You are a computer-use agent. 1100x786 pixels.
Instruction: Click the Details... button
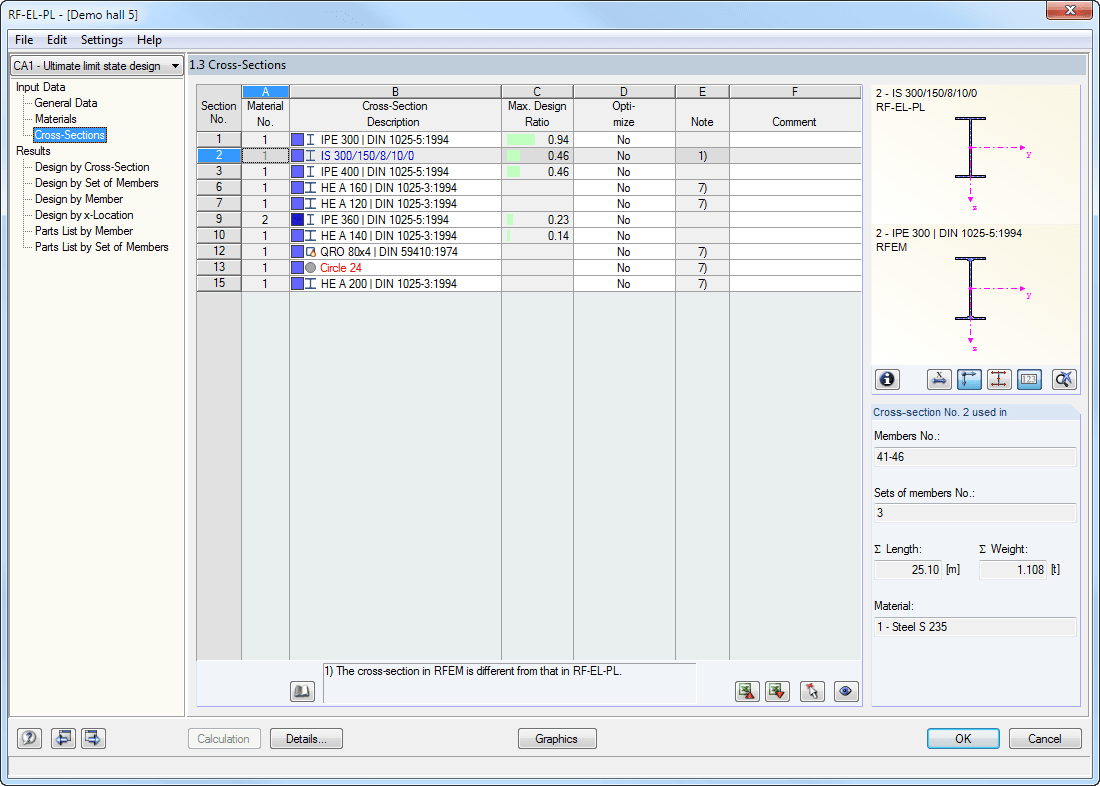click(307, 738)
